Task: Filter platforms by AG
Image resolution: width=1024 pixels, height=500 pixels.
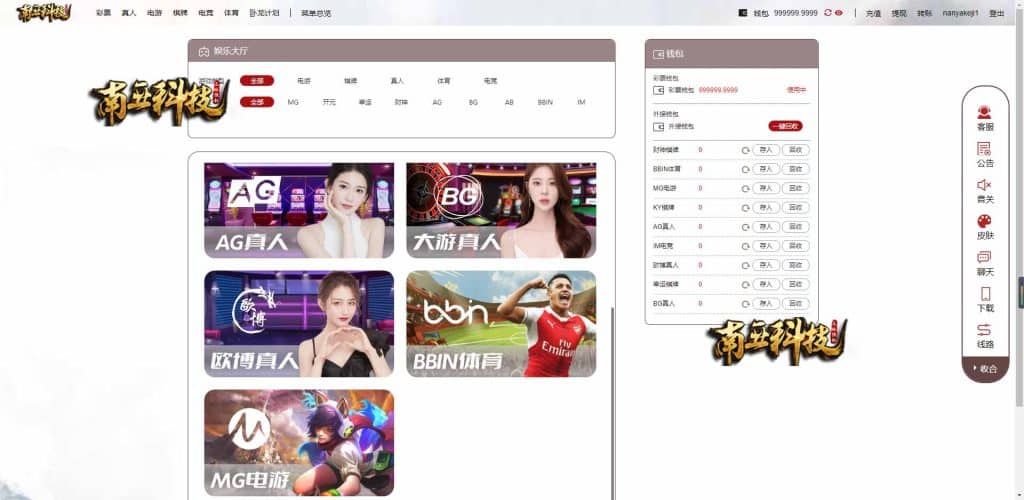Action: click(x=438, y=102)
